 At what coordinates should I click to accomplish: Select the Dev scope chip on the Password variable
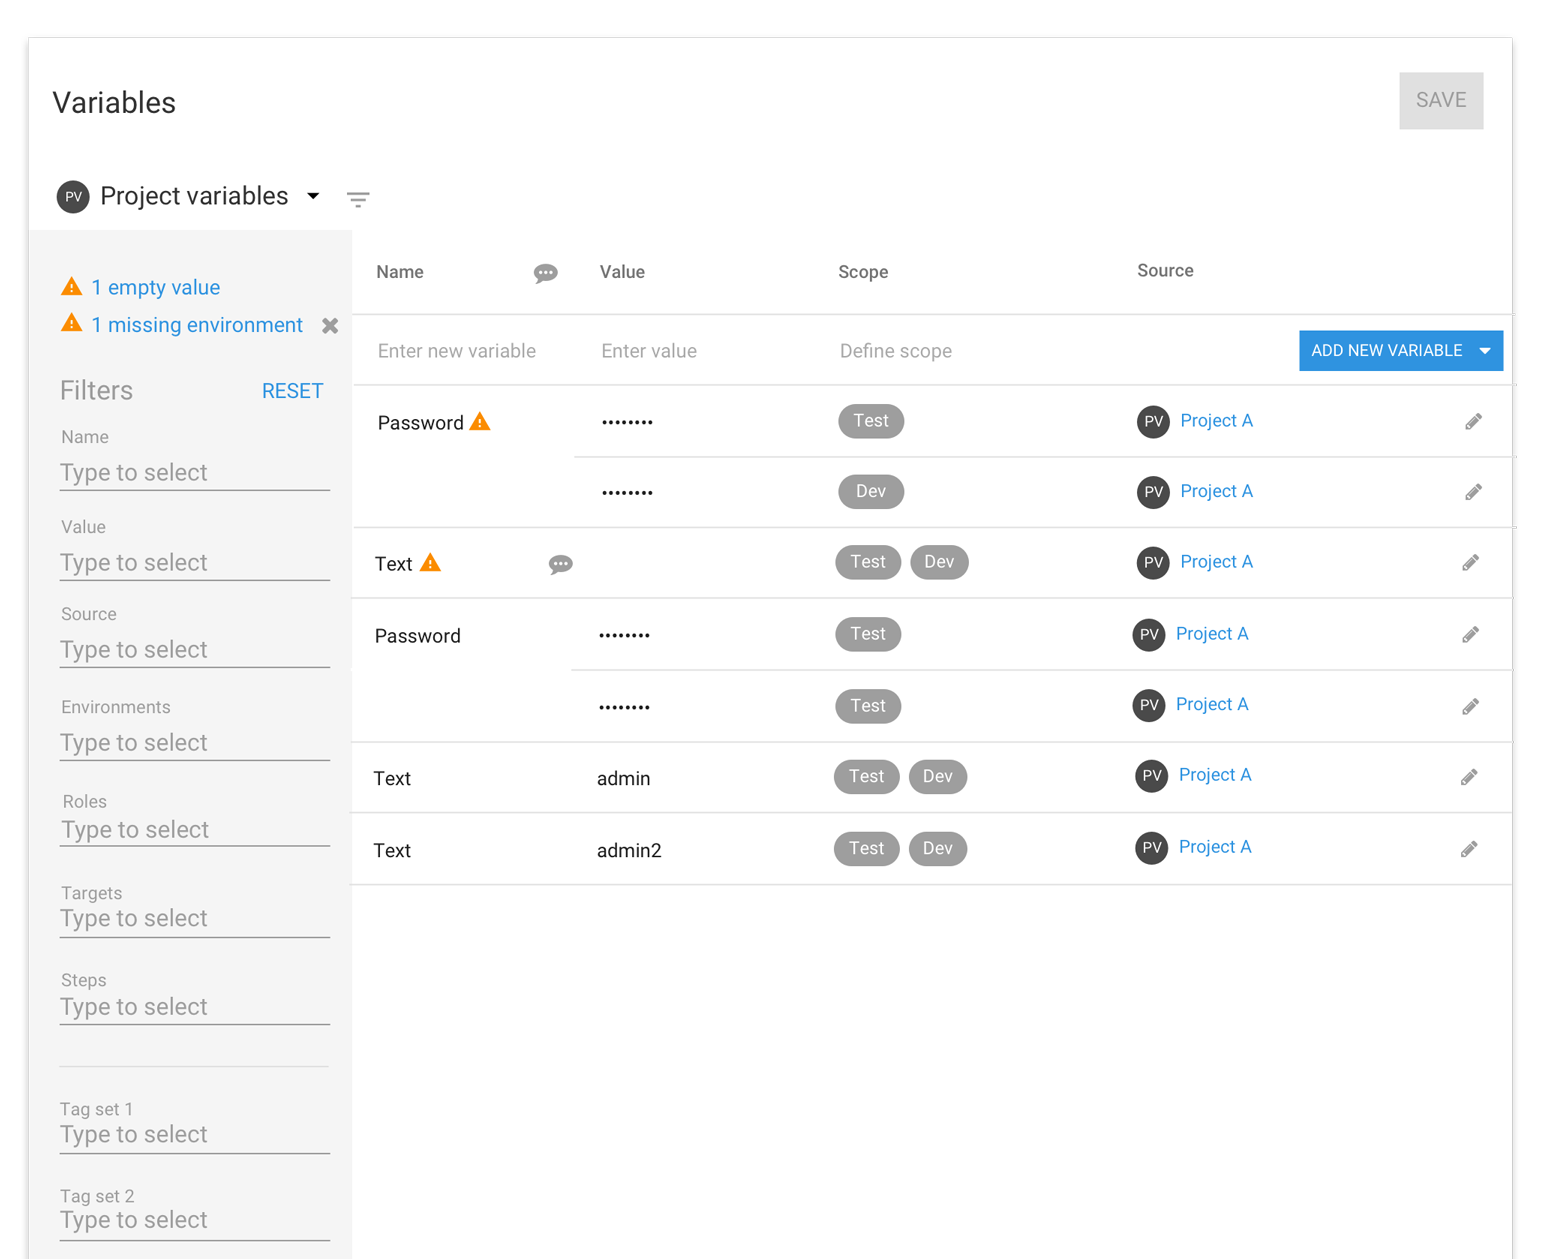pyautogui.click(x=871, y=491)
